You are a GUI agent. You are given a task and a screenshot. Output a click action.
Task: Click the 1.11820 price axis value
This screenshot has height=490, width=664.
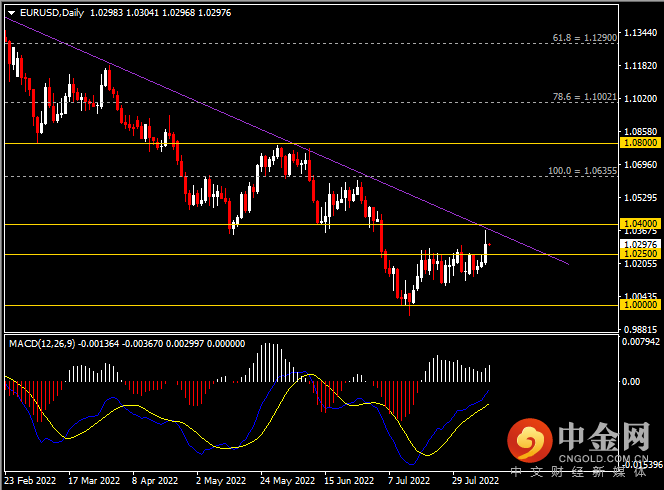click(641, 66)
